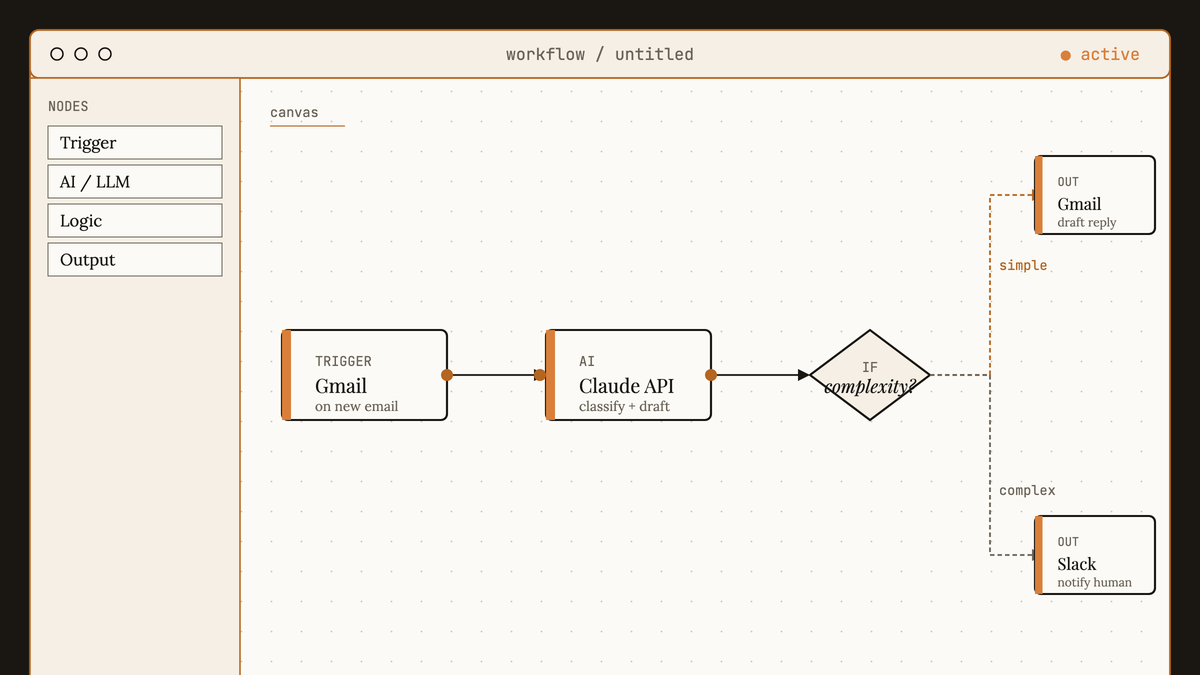
Task: Click the complex branch label
Action: point(1027,490)
